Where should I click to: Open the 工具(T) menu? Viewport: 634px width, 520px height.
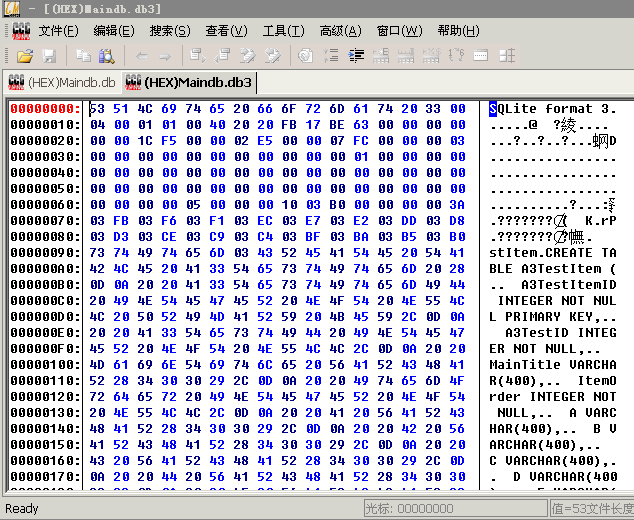[x=283, y=31]
